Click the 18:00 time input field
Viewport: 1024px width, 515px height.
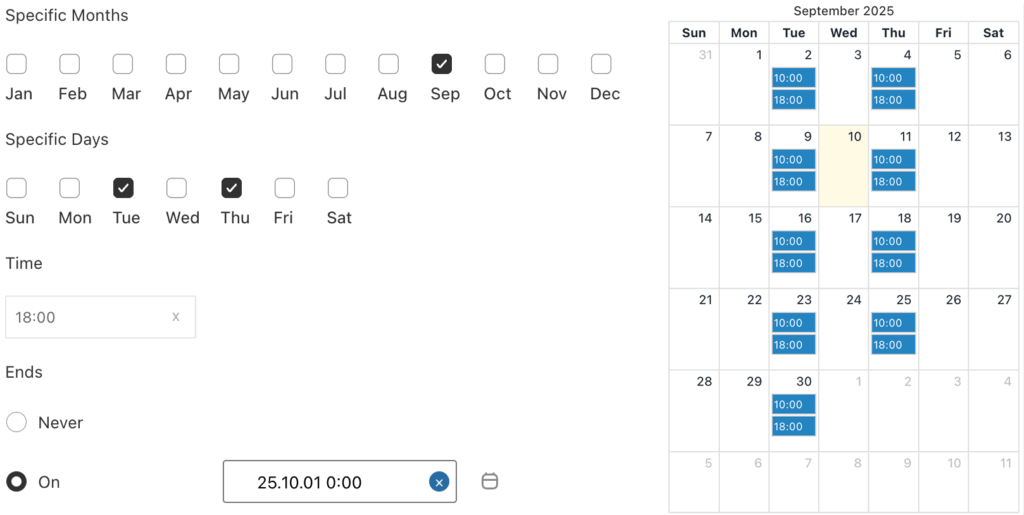(90, 317)
